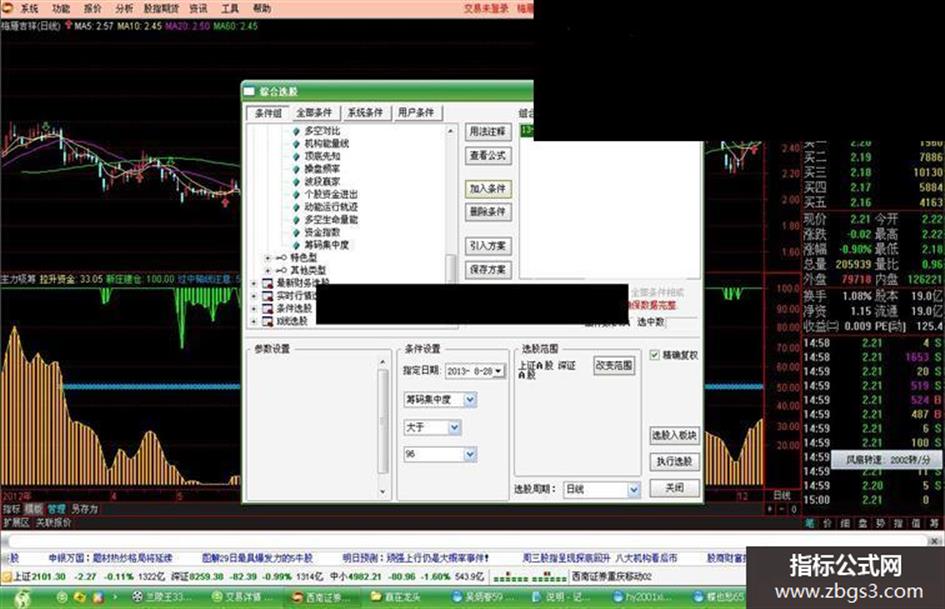Select the 多空生命量能 condition item
The width and height of the screenshot is (945, 609).
point(331,219)
